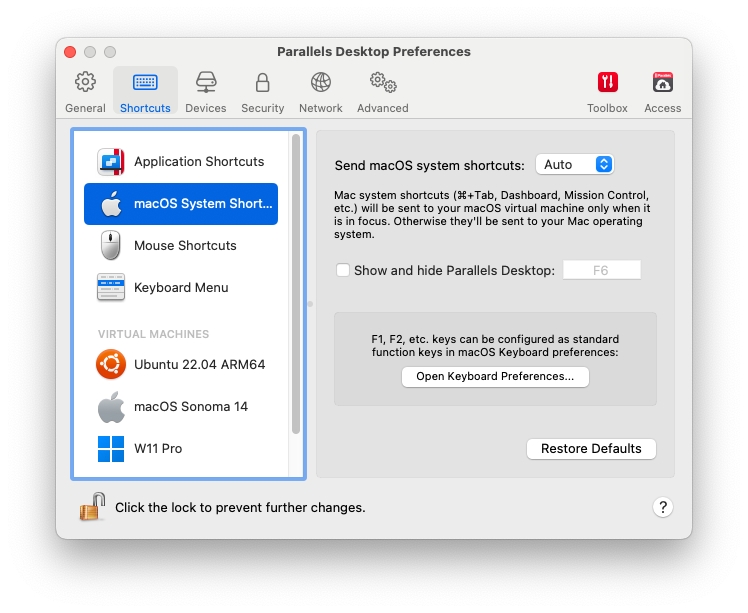Click the lock to prevent changes
This screenshot has width=748, height=613.
[x=93, y=507]
